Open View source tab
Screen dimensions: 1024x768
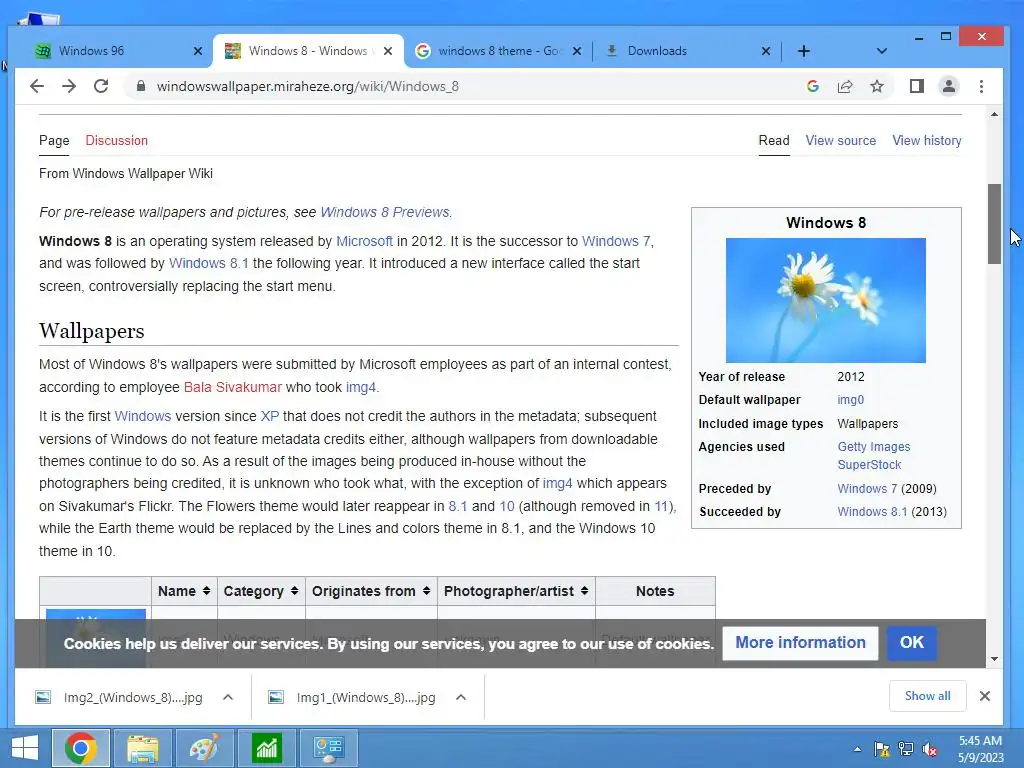(840, 140)
